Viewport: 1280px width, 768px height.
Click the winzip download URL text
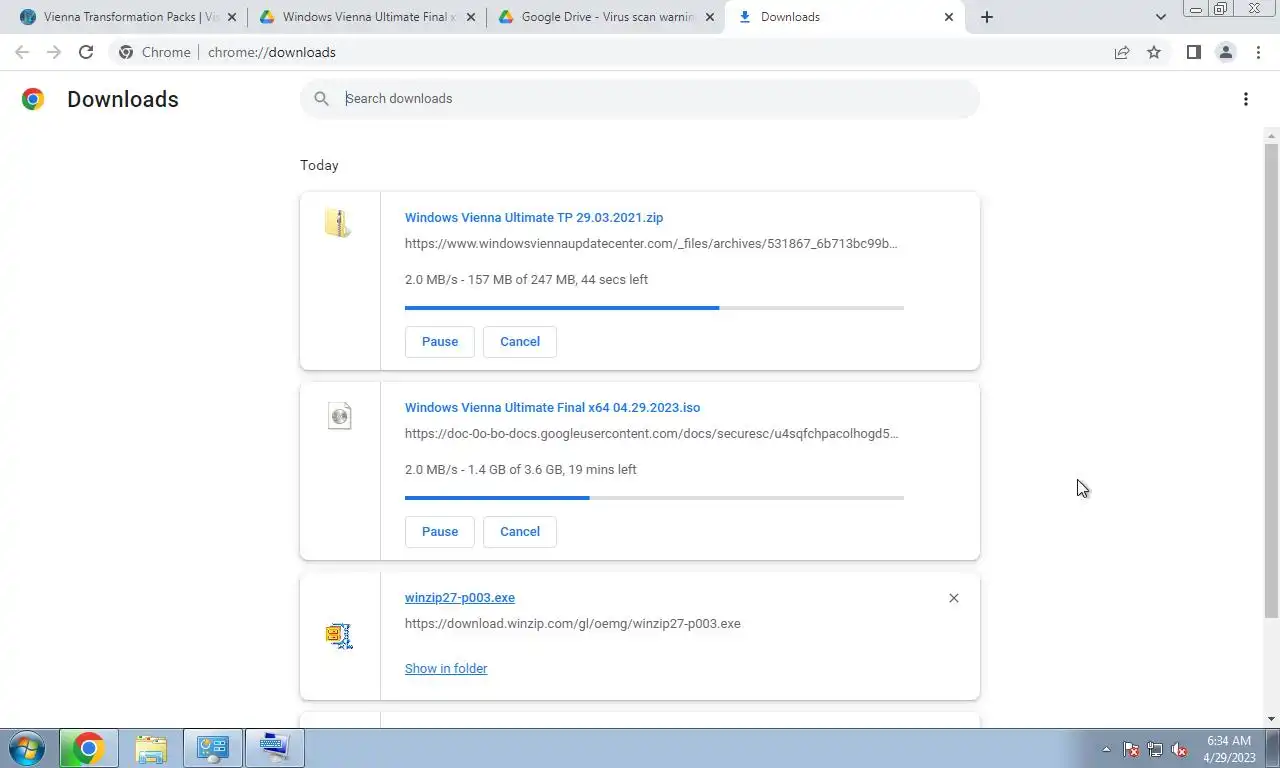[x=573, y=623]
